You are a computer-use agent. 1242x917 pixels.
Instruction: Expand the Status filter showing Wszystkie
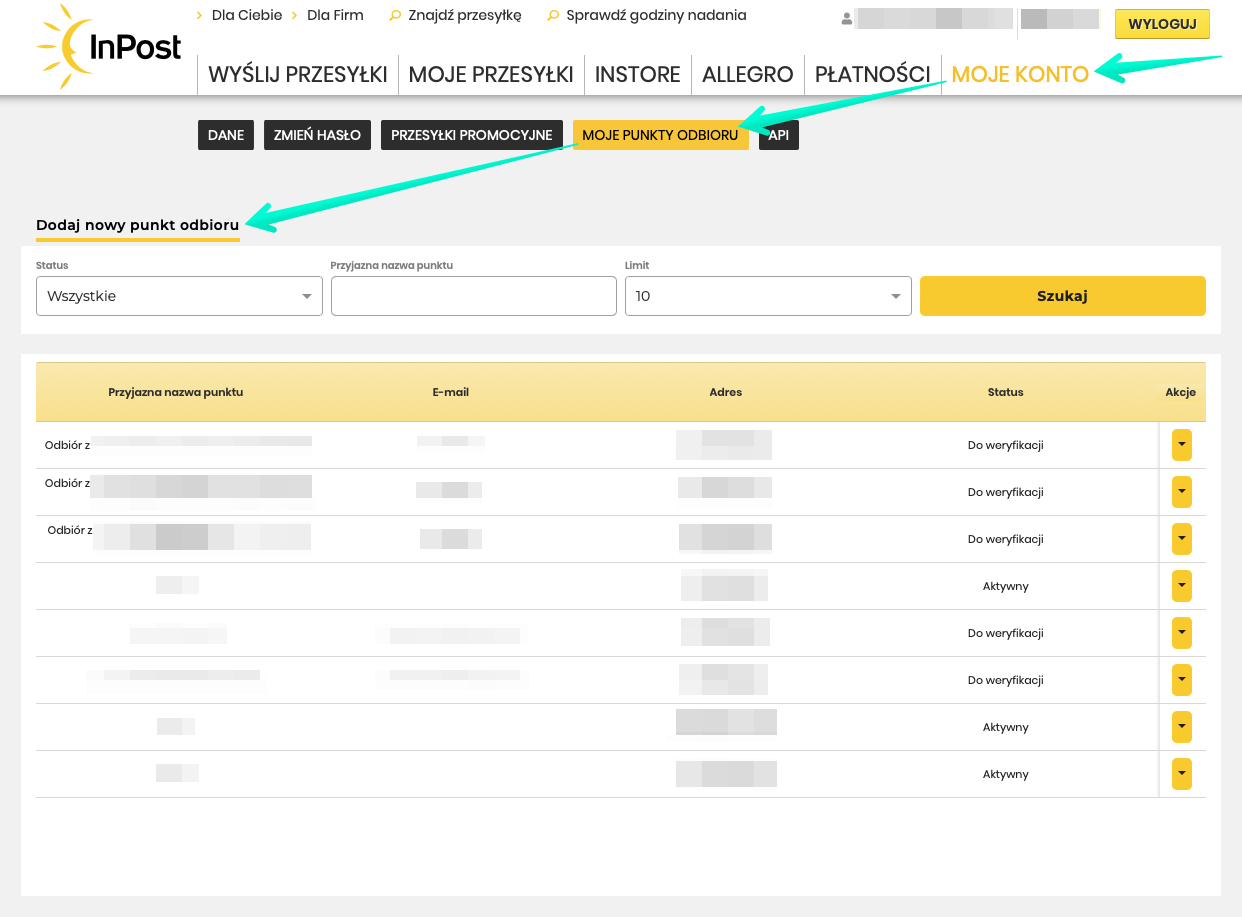(x=179, y=296)
